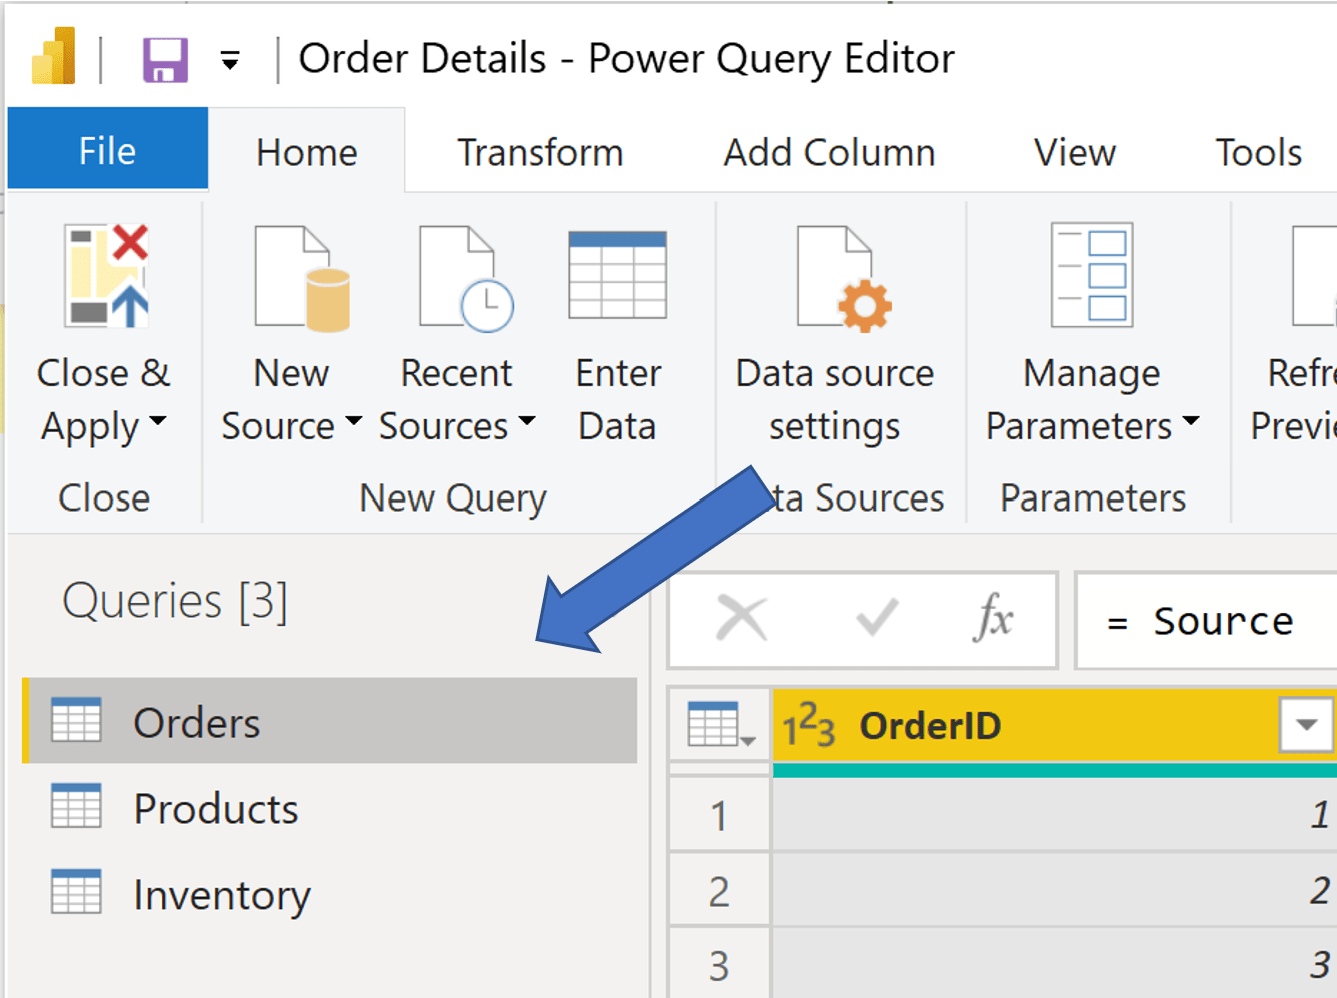This screenshot has width=1337, height=998.
Task: Open the OrderID column filter dropdown
Action: [1305, 724]
